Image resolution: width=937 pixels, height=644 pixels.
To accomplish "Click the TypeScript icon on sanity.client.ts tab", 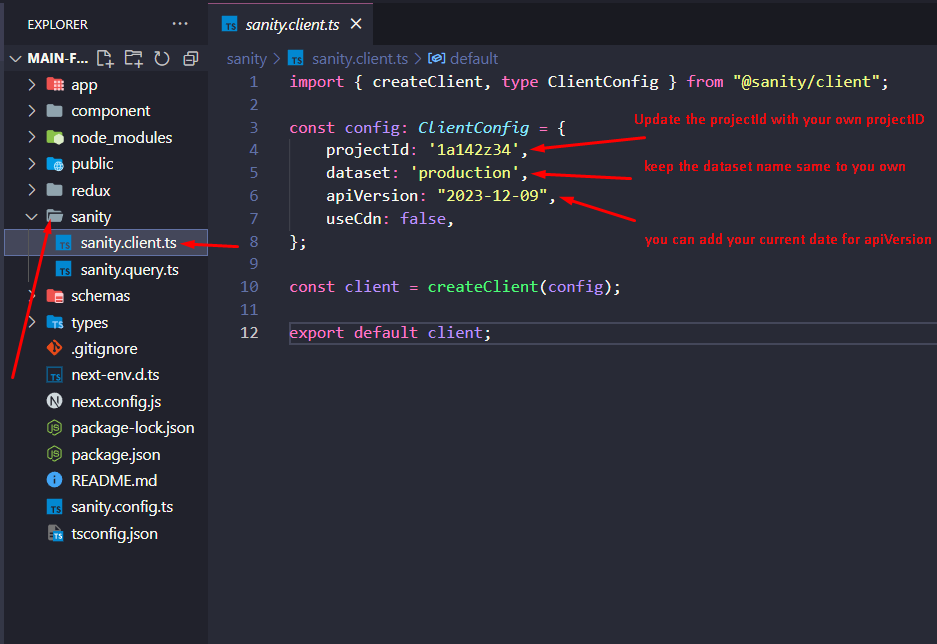I will [230, 24].
